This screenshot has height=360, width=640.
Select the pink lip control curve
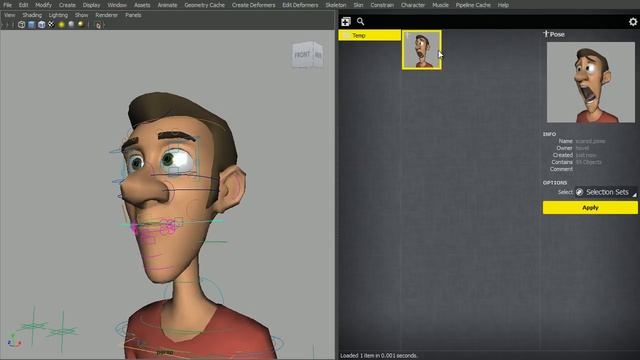pos(167,226)
